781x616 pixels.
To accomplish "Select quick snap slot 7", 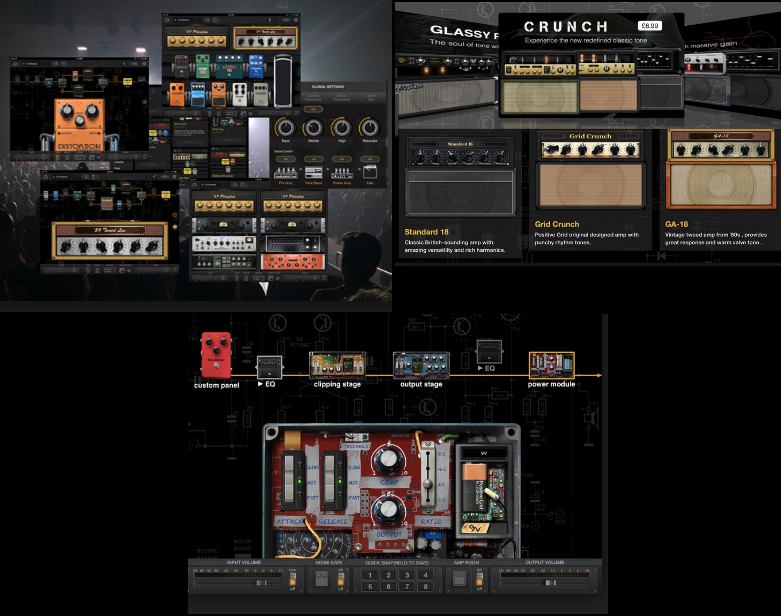I will [x=407, y=586].
